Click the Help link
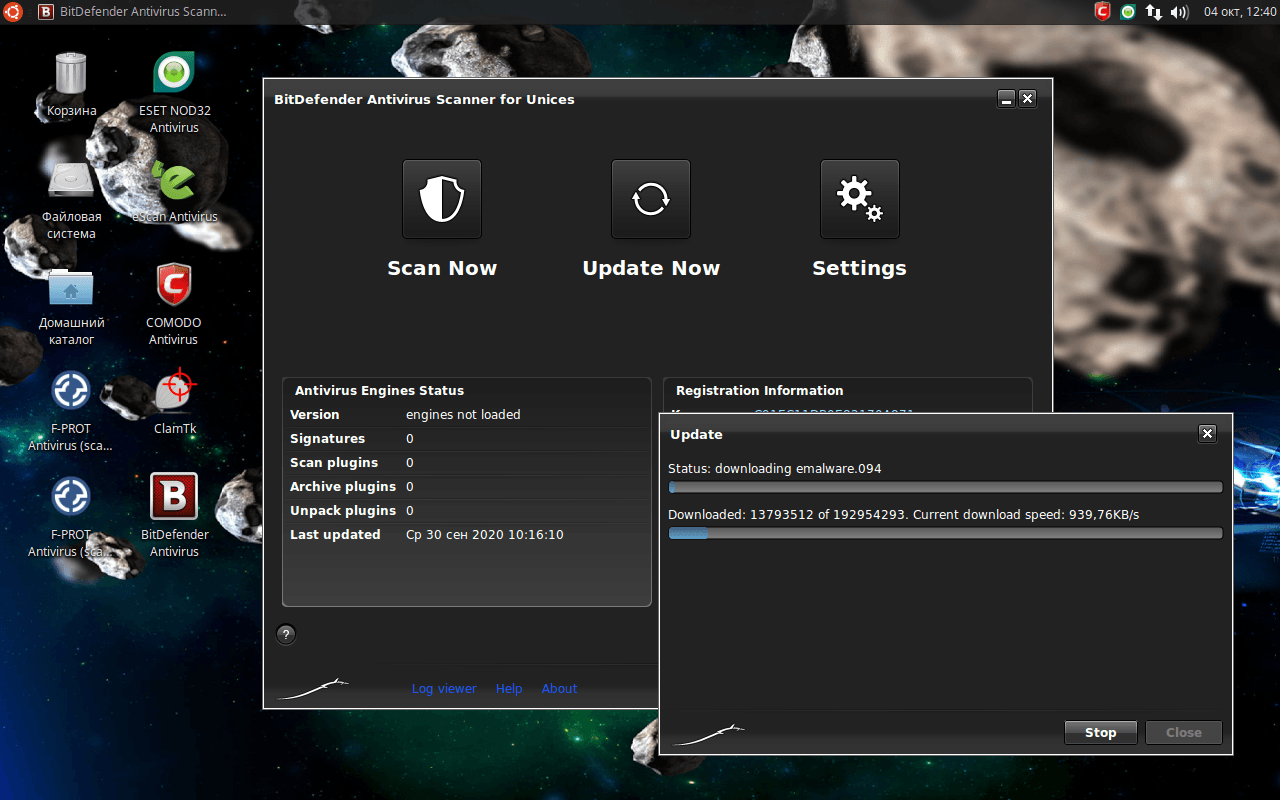The image size is (1280, 800). [509, 688]
